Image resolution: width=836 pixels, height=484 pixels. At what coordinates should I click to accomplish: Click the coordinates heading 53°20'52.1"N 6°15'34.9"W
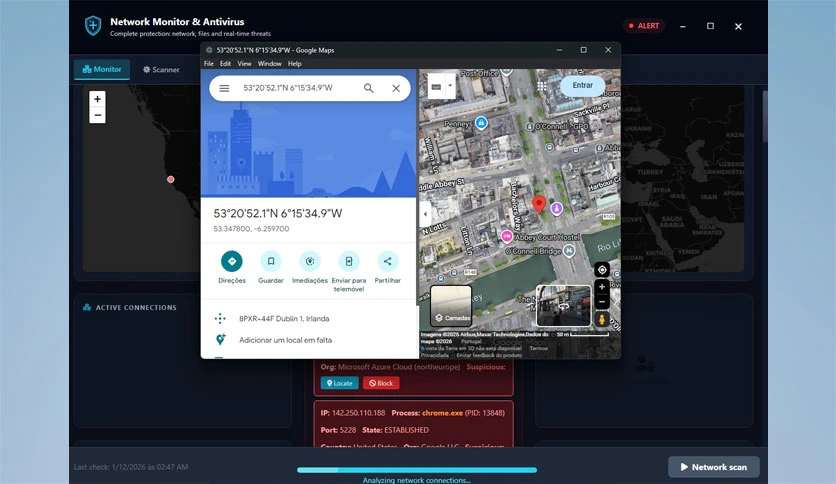tap(278, 214)
